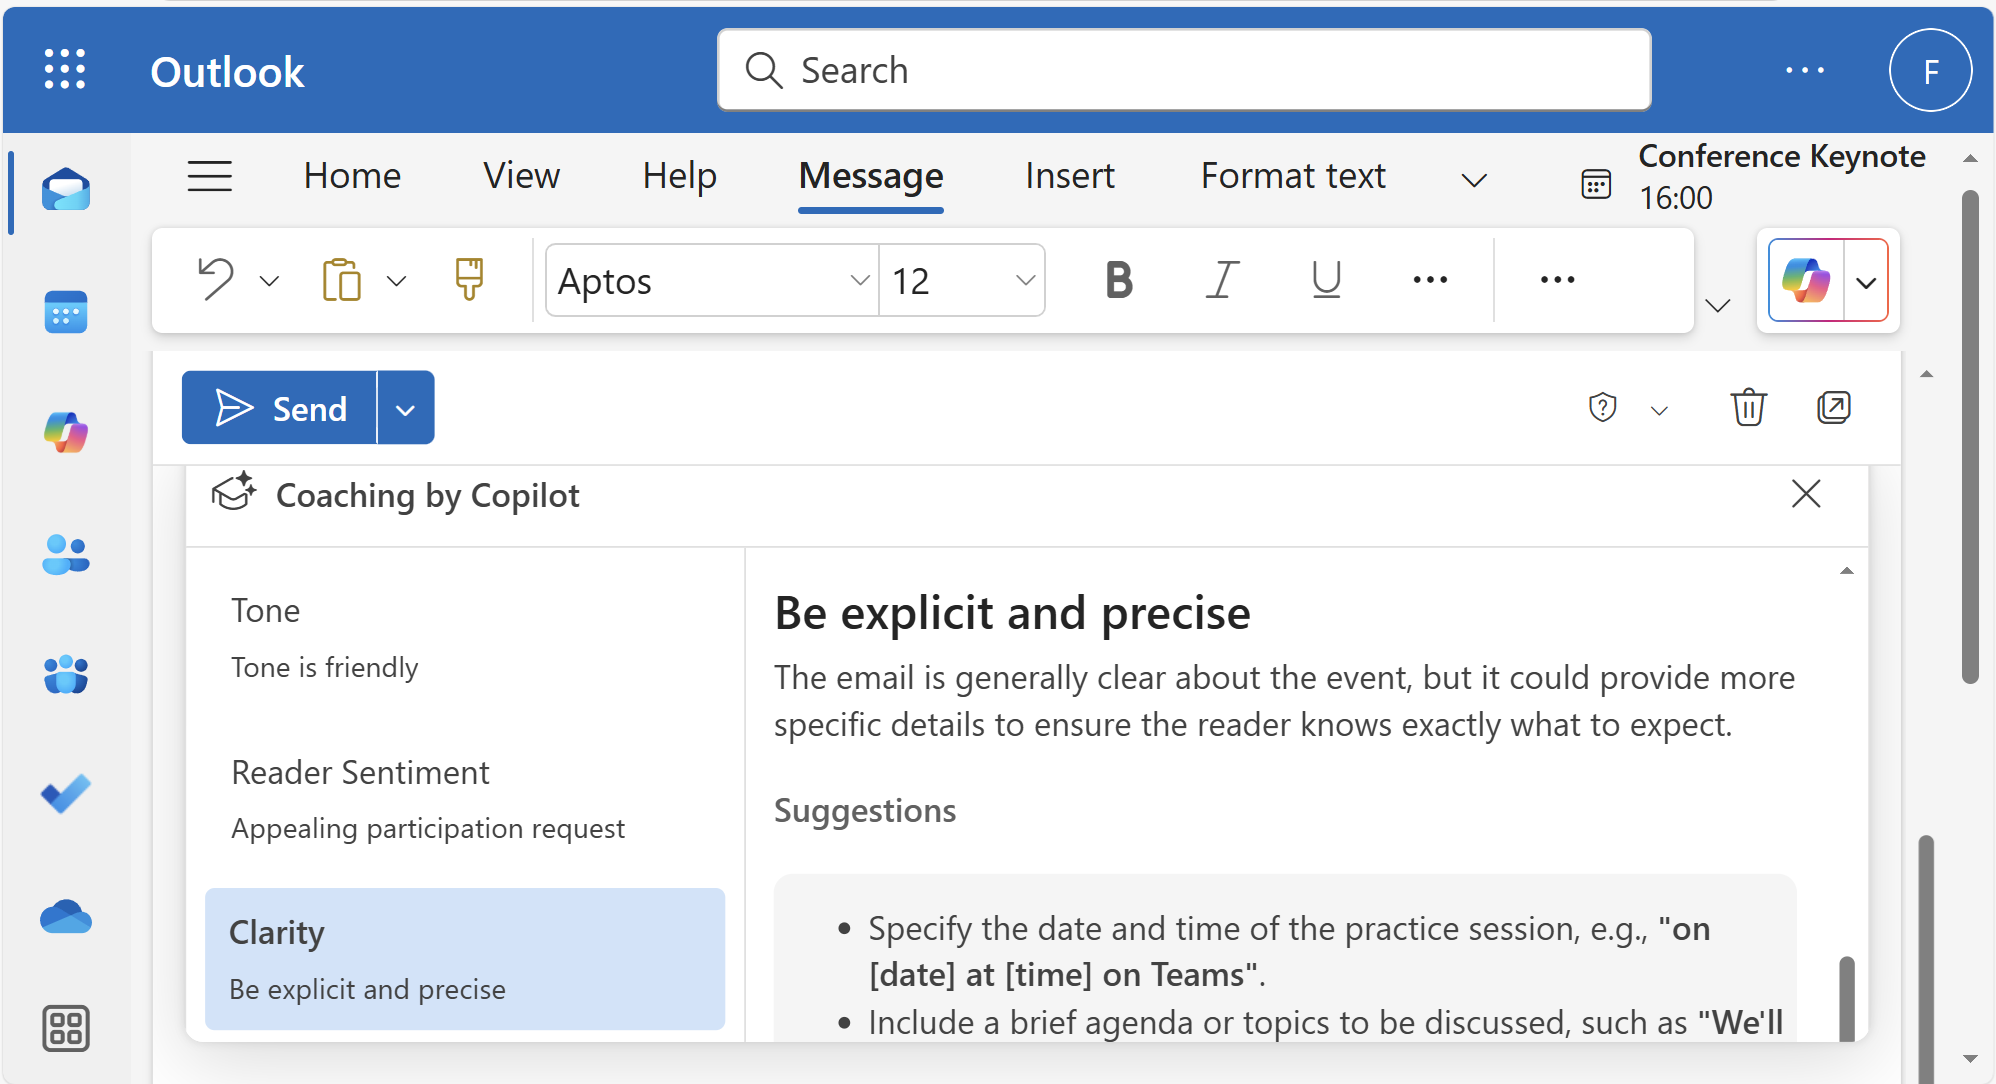Screen dimensions: 1996x1084
Task: Open Copilot from the ribbon
Action: pyautogui.click(x=1806, y=280)
